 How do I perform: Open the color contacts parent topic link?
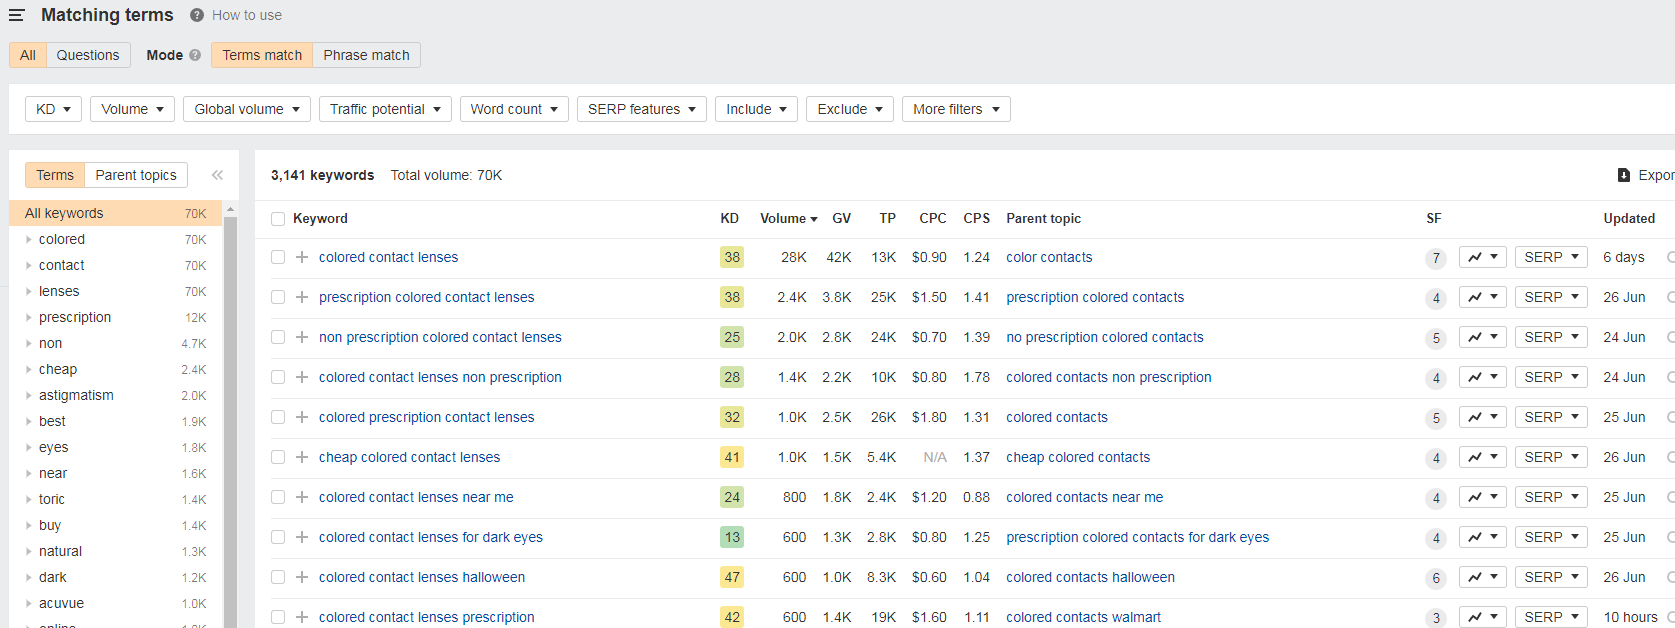1049,257
